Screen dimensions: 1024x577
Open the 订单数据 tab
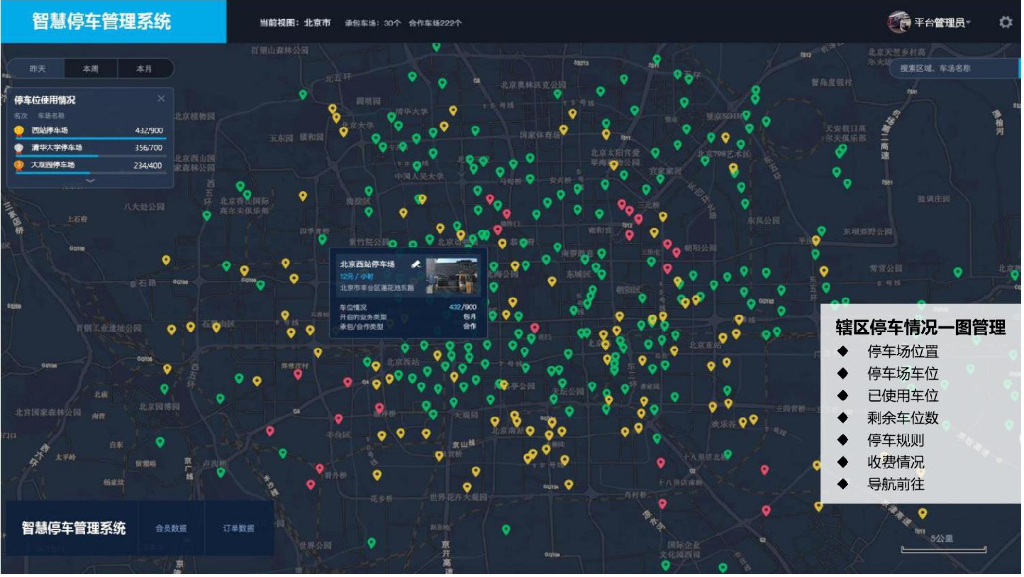pyautogui.click(x=238, y=528)
